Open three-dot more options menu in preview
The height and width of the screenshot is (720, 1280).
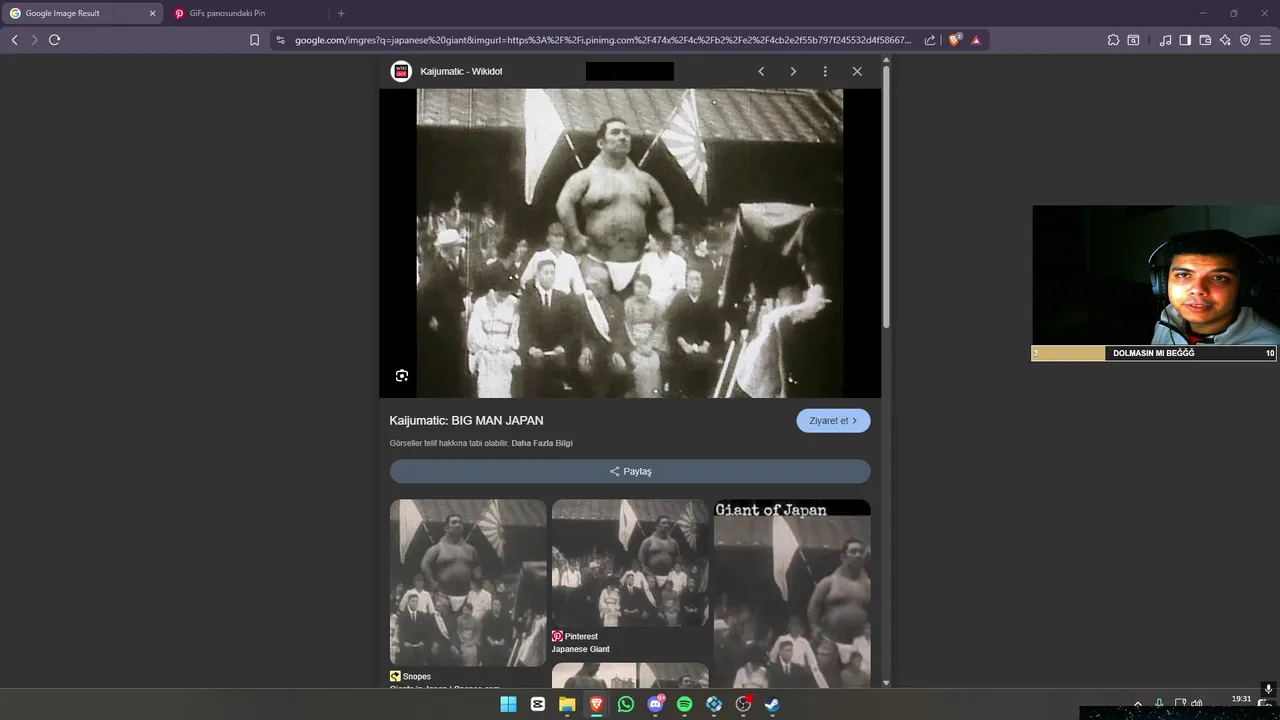coord(825,71)
